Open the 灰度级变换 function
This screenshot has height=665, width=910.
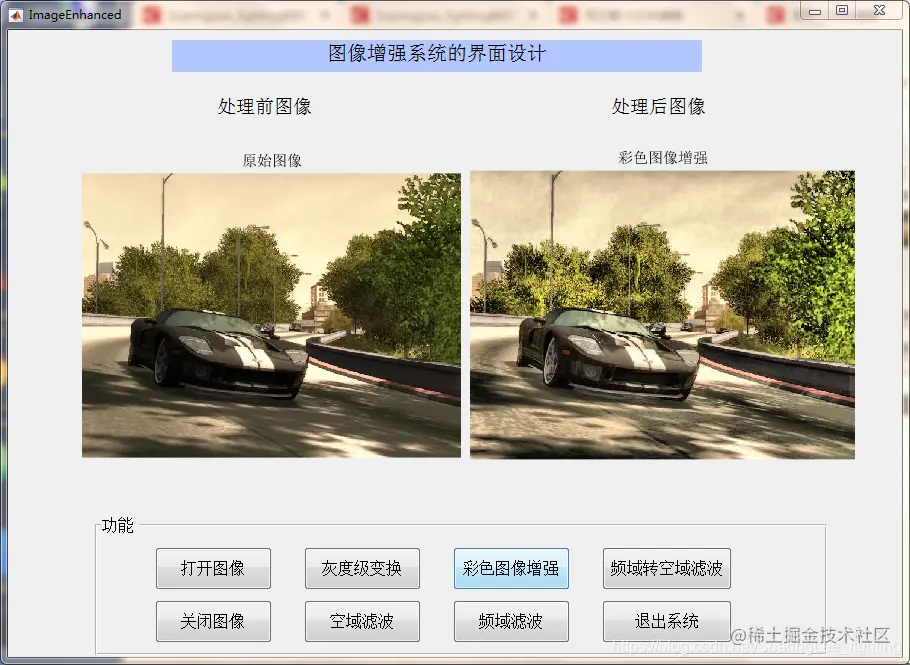coord(362,568)
